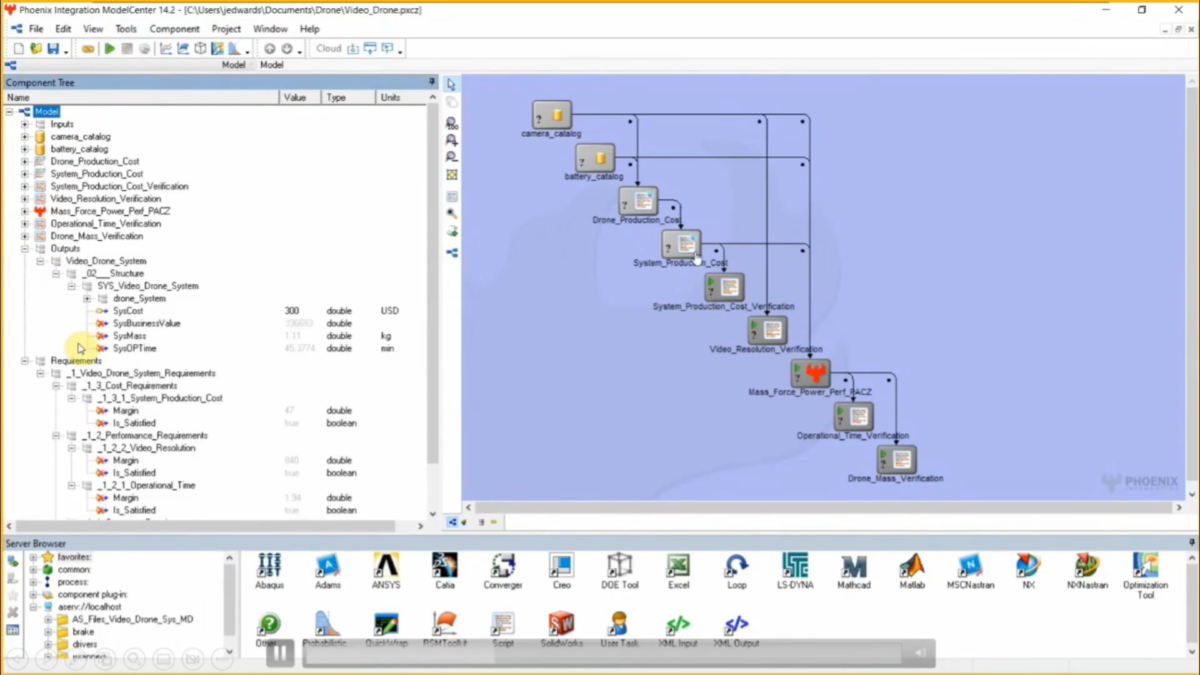
Task: Click the Creo component icon
Action: coord(561,572)
